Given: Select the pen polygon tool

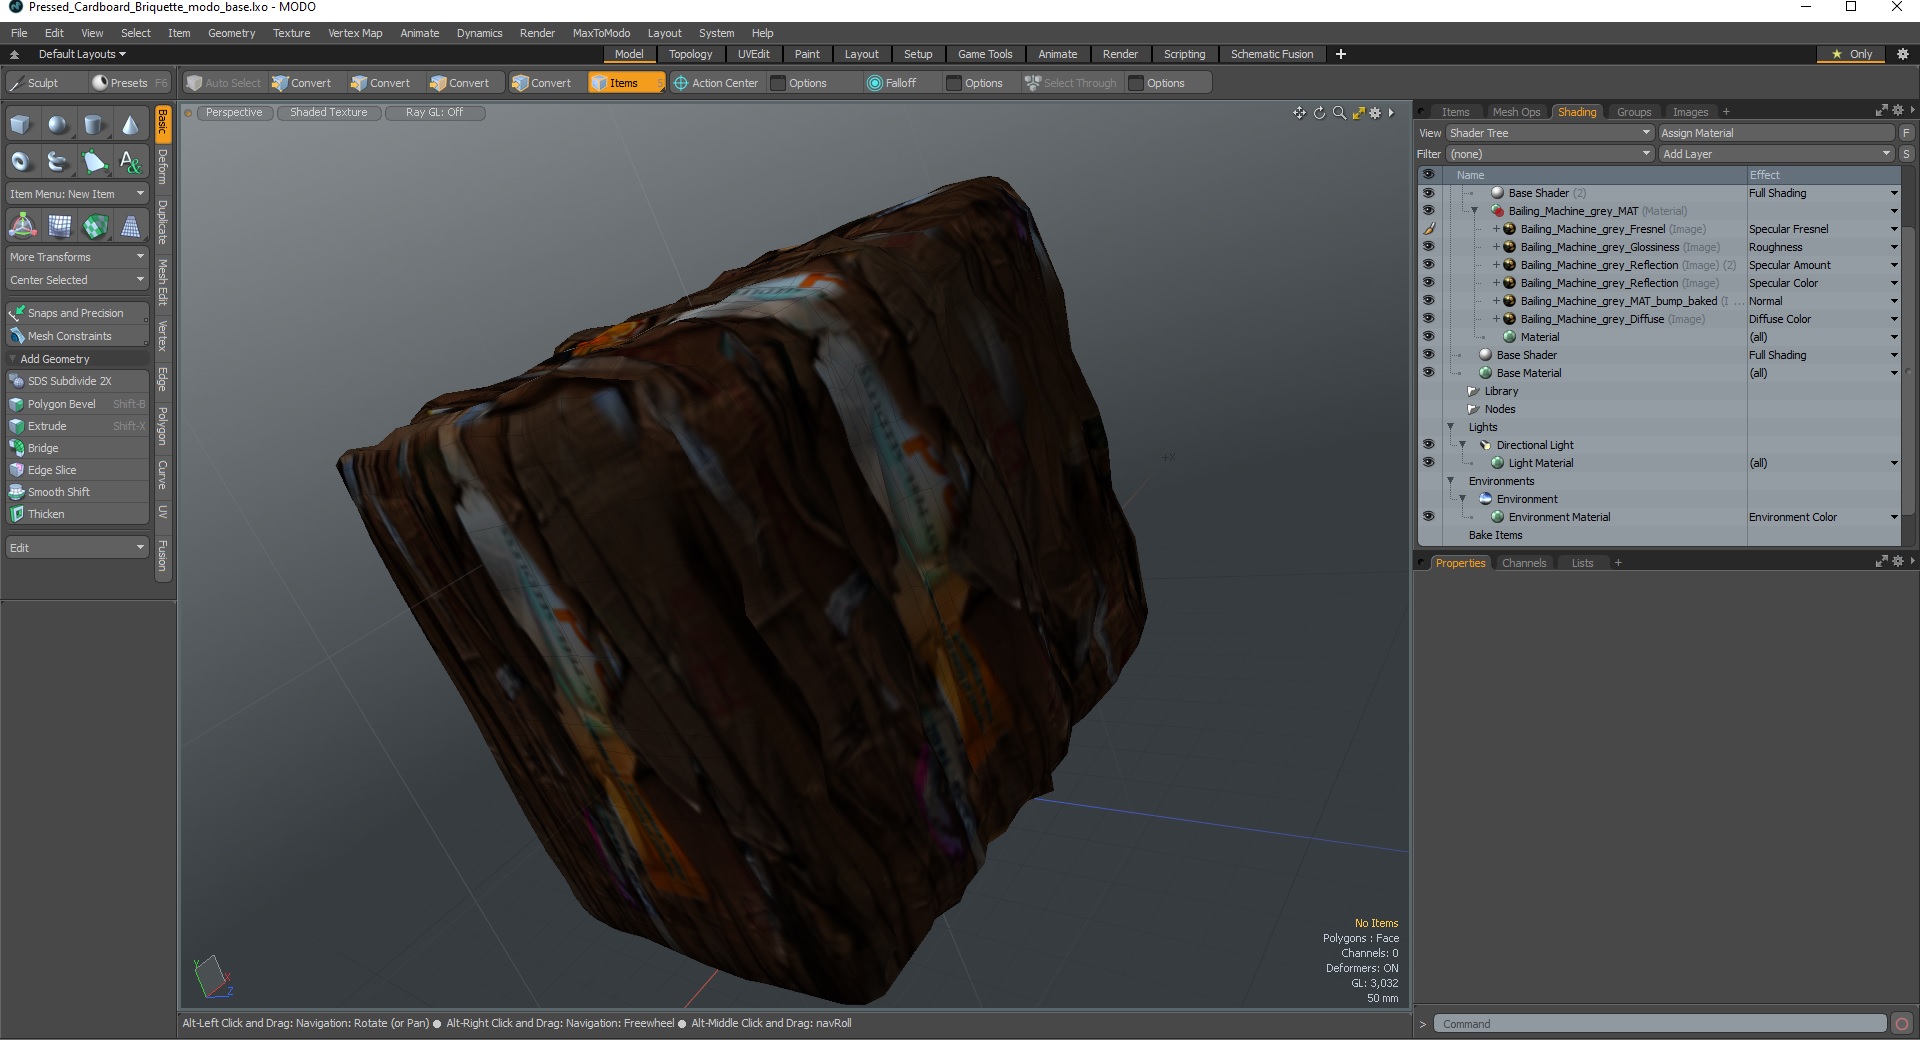Looking at the screenshot, I should (x=94, y=161).
